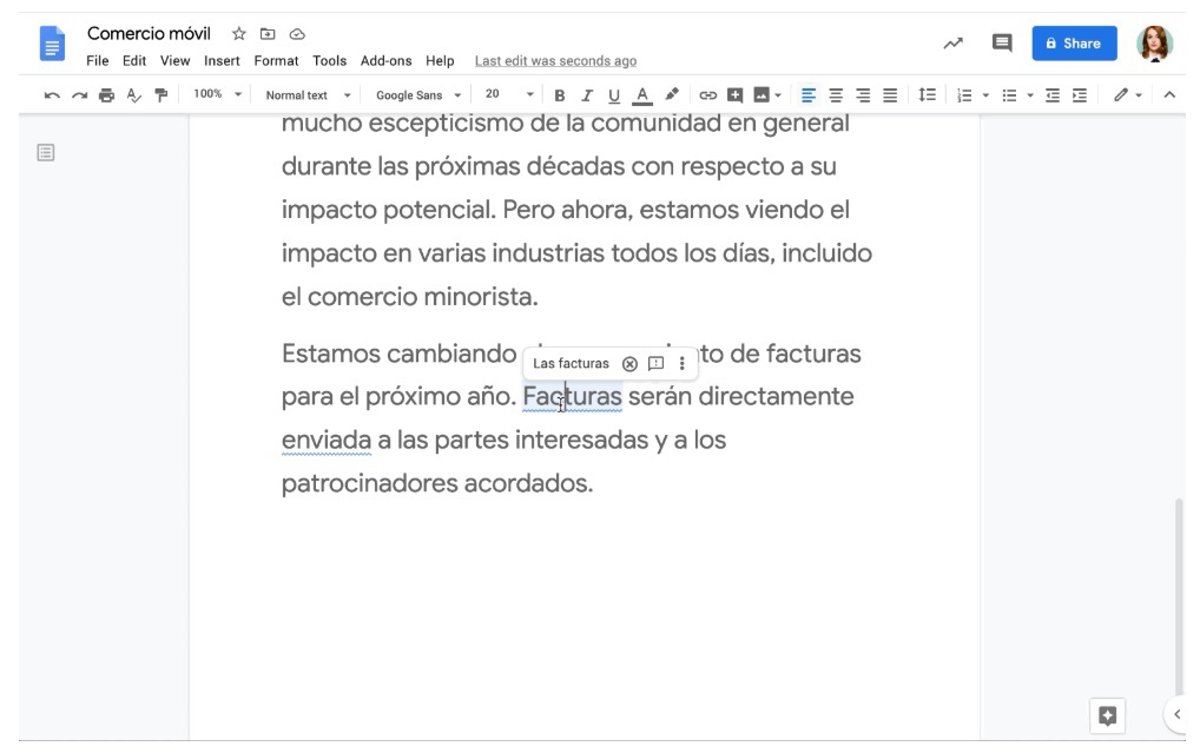1200x753 pixels.
Task: Toggle underline formatting
Action: pyautogui.click(x=614, y=95)
